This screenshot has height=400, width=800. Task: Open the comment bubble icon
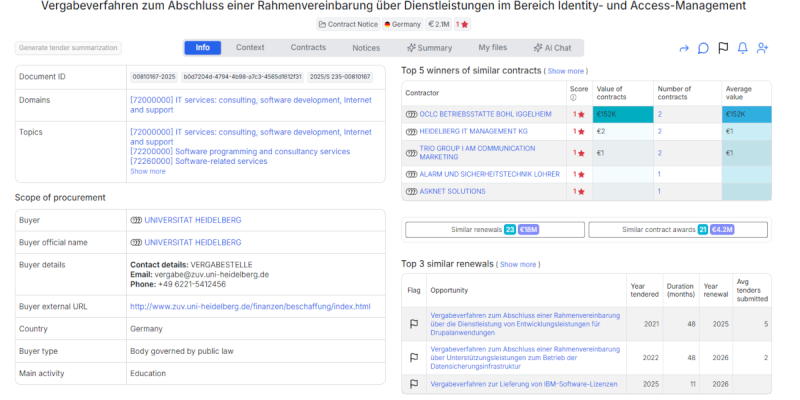pos(703,48)
